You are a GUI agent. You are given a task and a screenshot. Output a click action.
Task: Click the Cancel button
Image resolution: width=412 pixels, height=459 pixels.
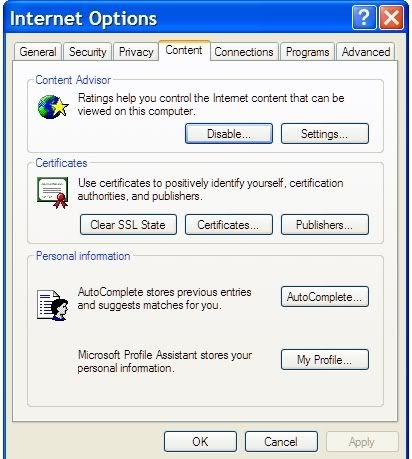click(281, 442)
